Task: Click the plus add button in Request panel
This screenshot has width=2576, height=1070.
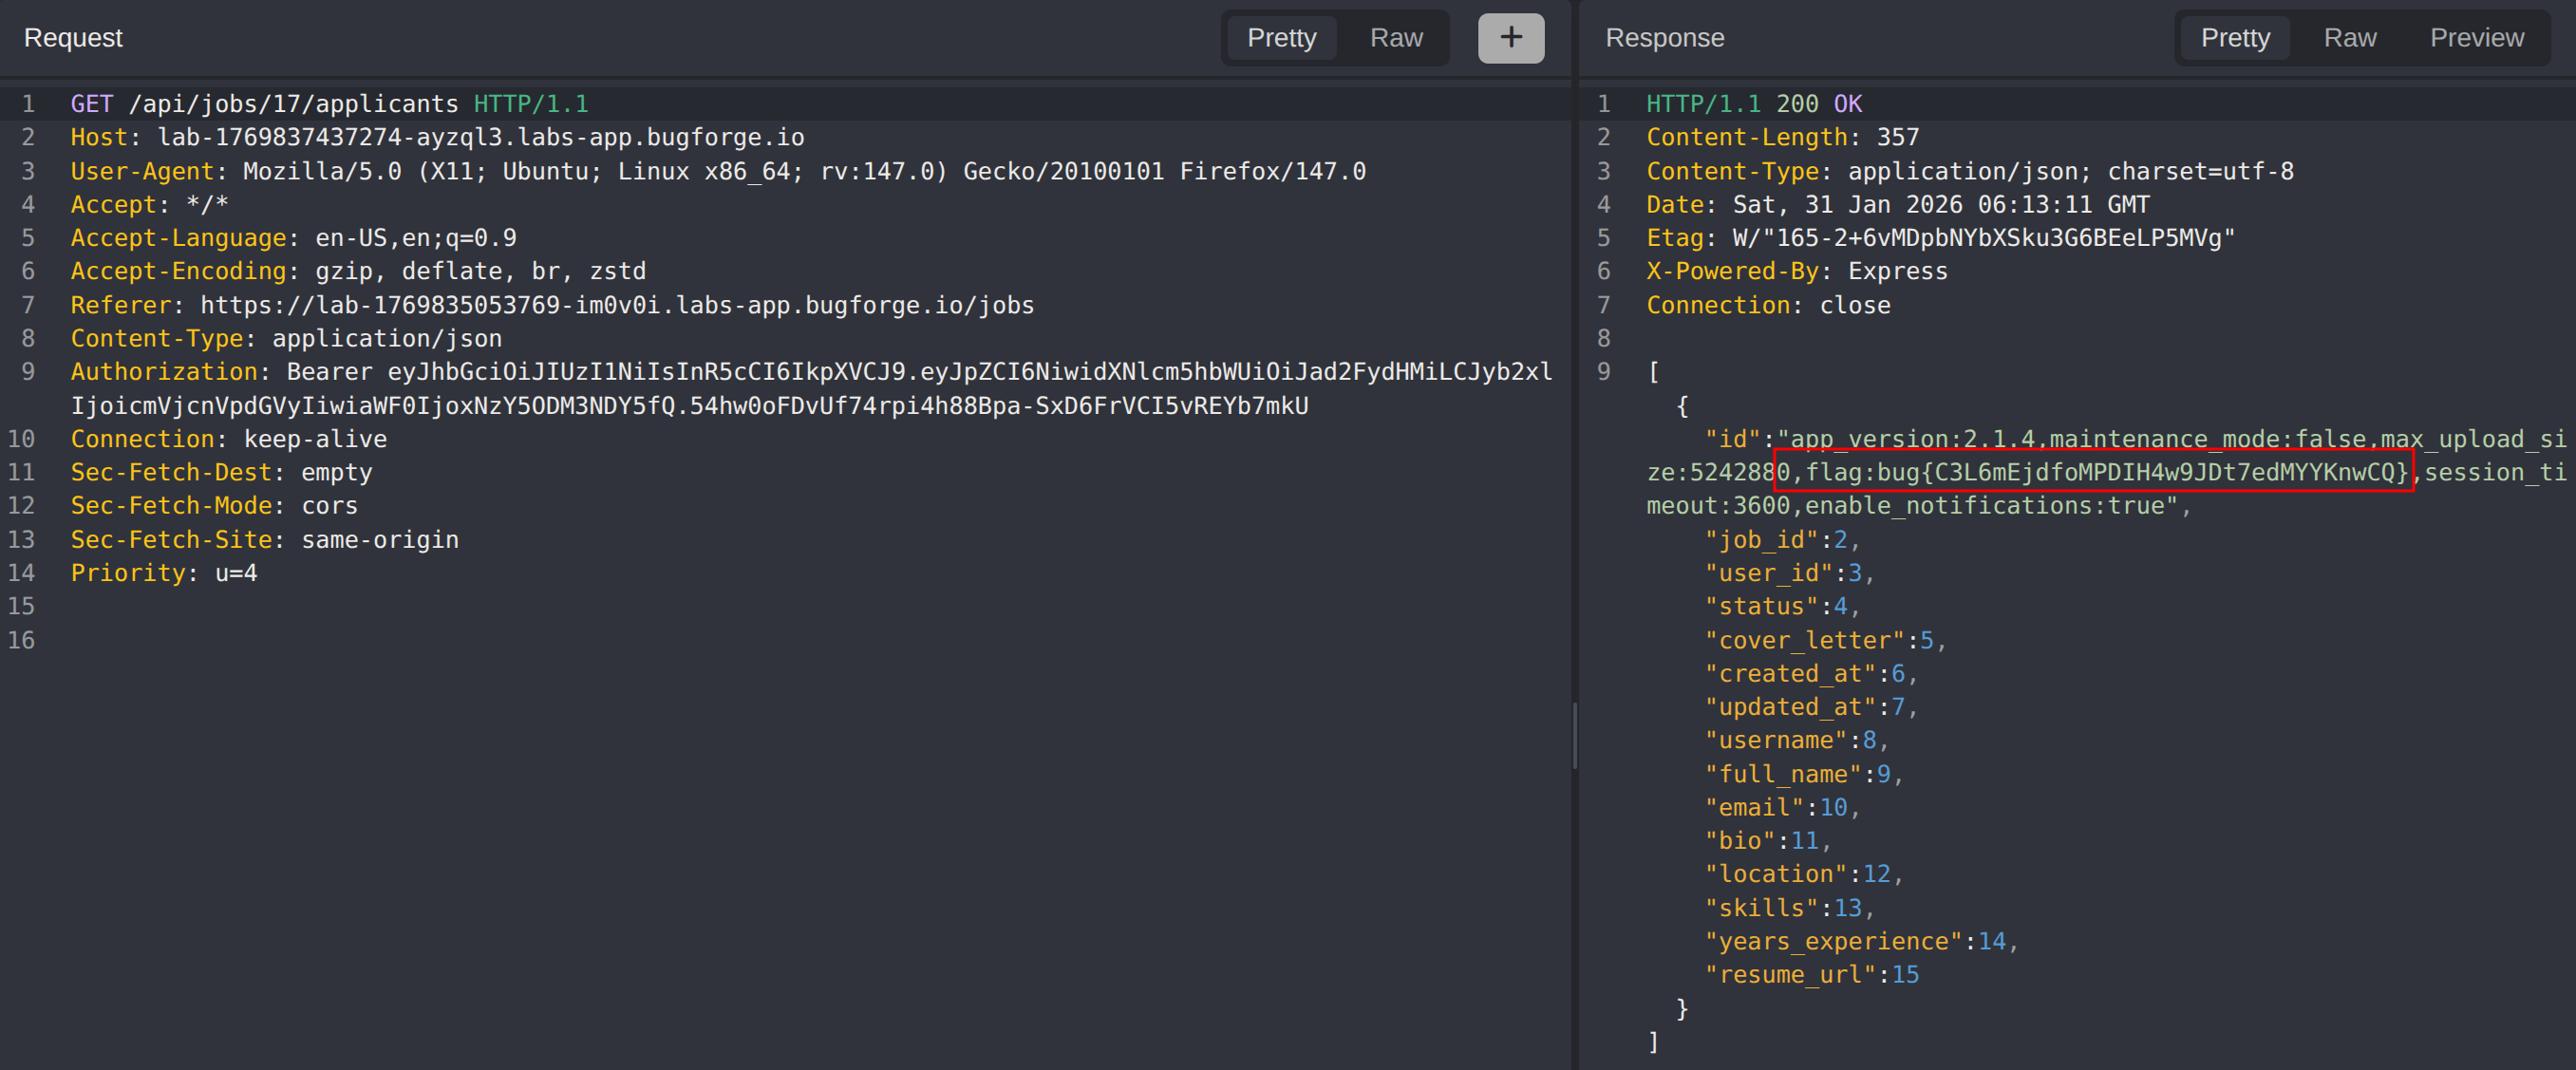Action: click(x=1510, y=38)
